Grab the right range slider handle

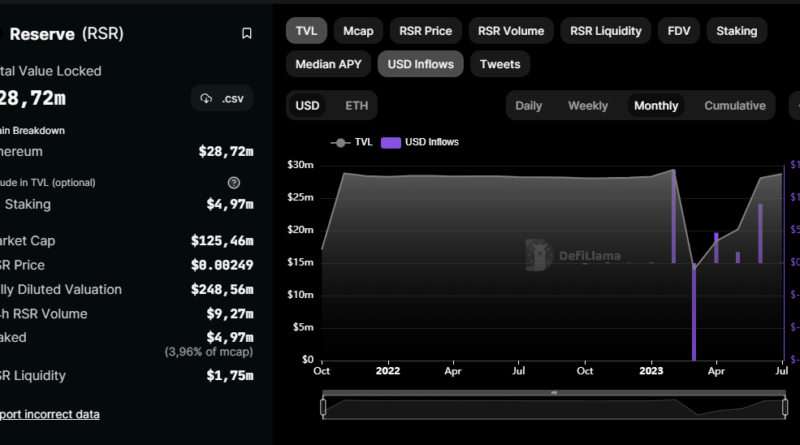784,407
